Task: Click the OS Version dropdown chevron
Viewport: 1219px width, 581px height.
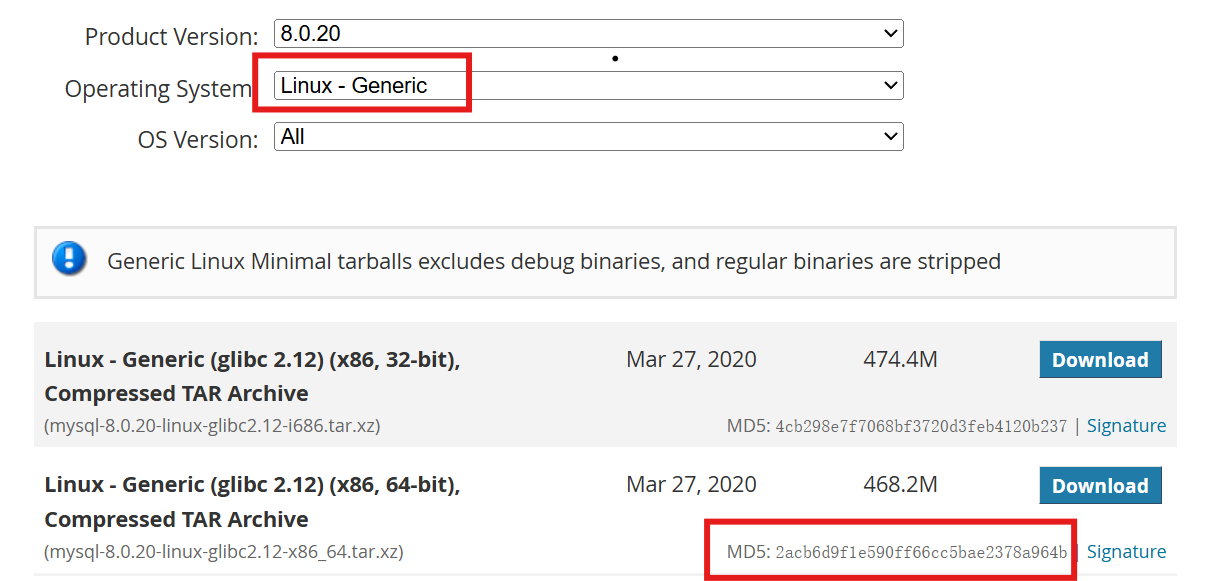Action: point(891,137)
